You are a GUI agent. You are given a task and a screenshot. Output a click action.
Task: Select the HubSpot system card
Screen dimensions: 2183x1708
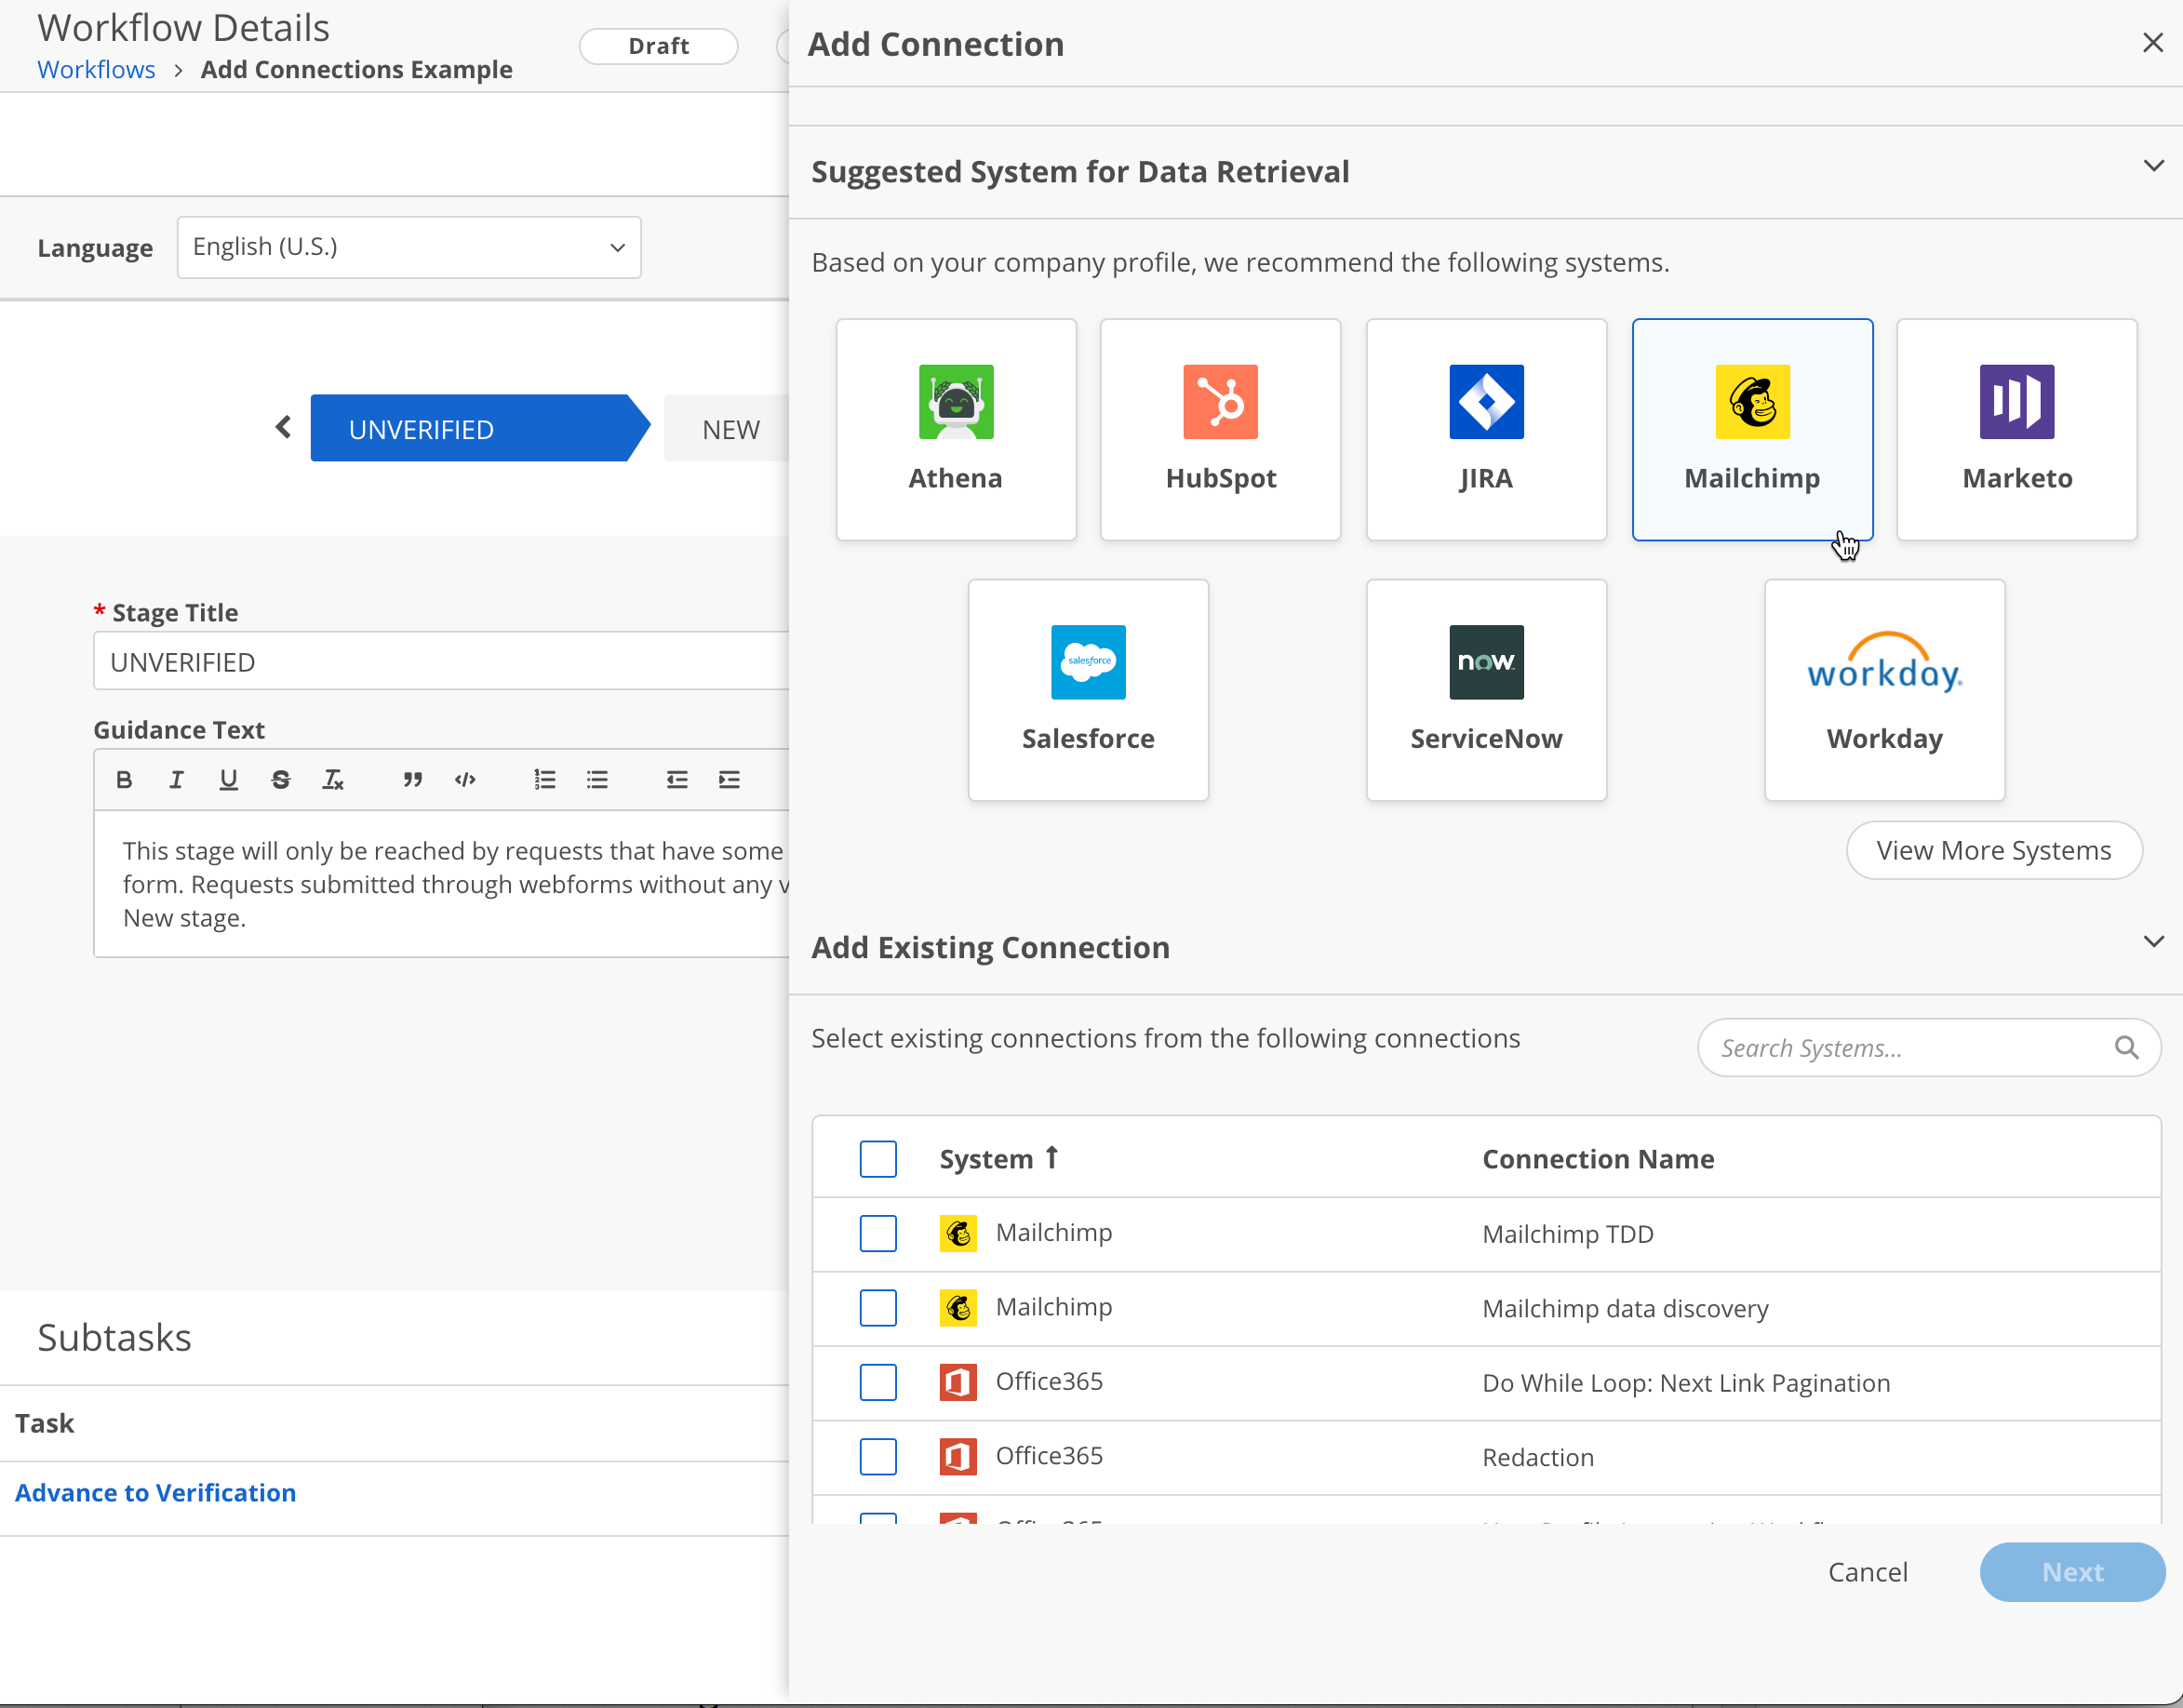click(x=1220, y=430)
